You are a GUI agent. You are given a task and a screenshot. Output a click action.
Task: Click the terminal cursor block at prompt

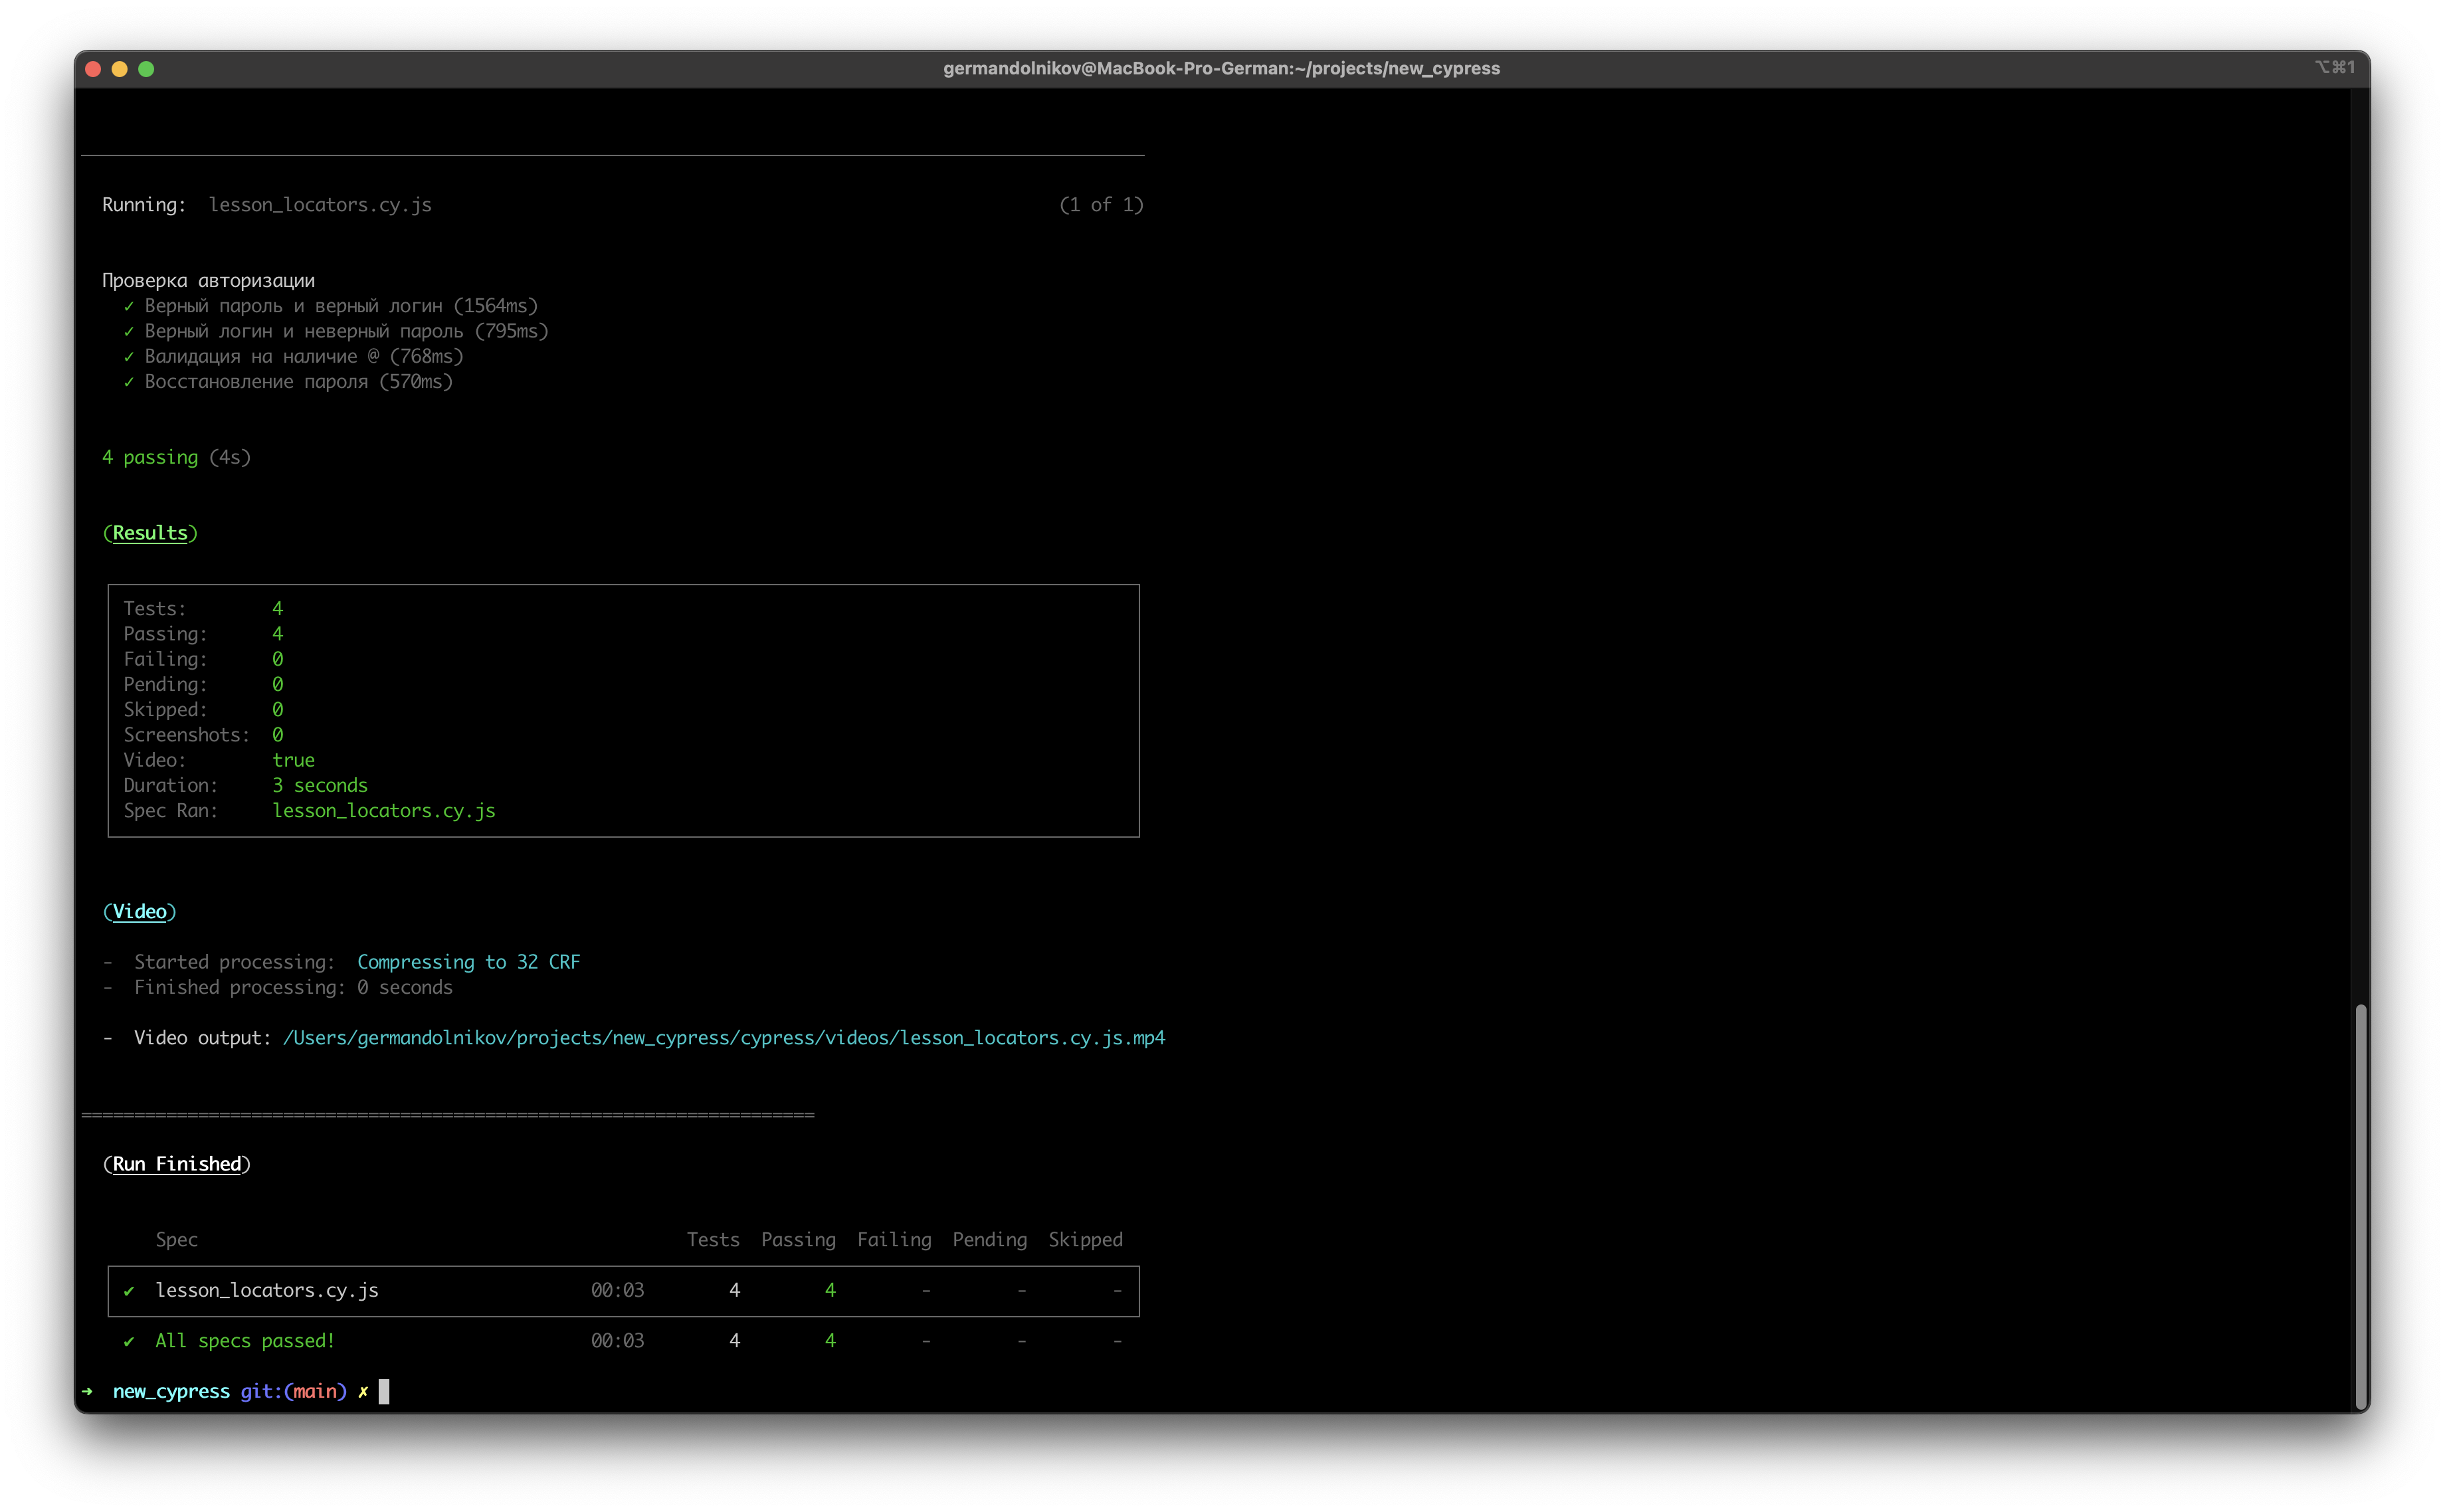point(384,1391)
